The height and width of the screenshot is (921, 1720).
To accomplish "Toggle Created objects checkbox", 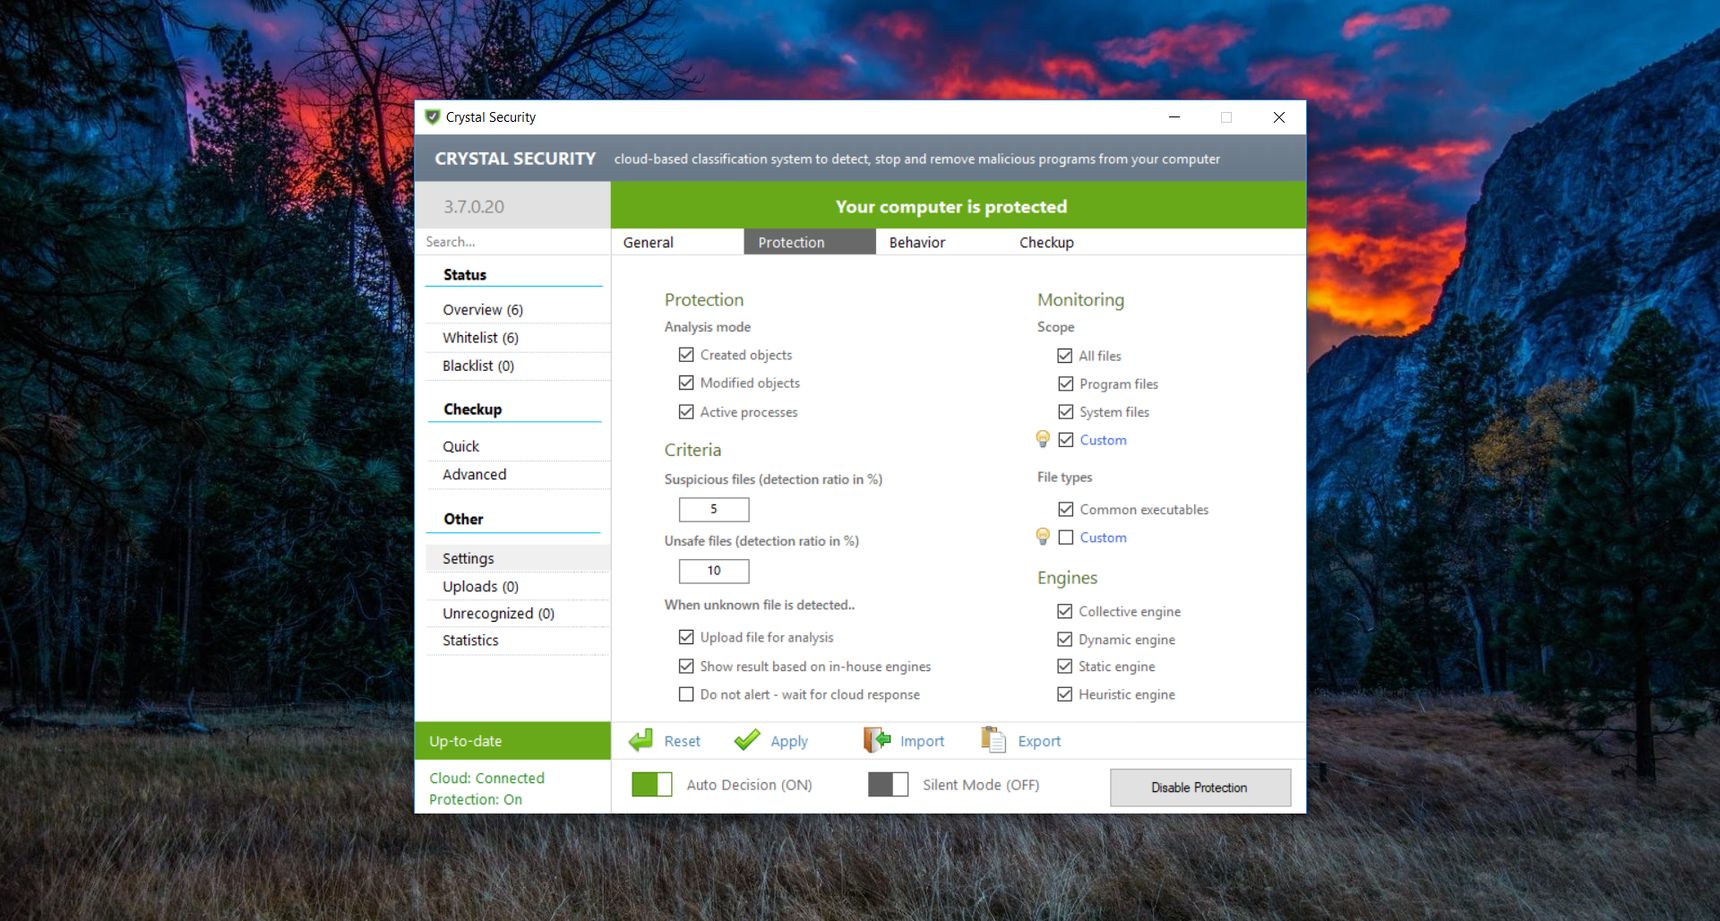I will [686, 355].
